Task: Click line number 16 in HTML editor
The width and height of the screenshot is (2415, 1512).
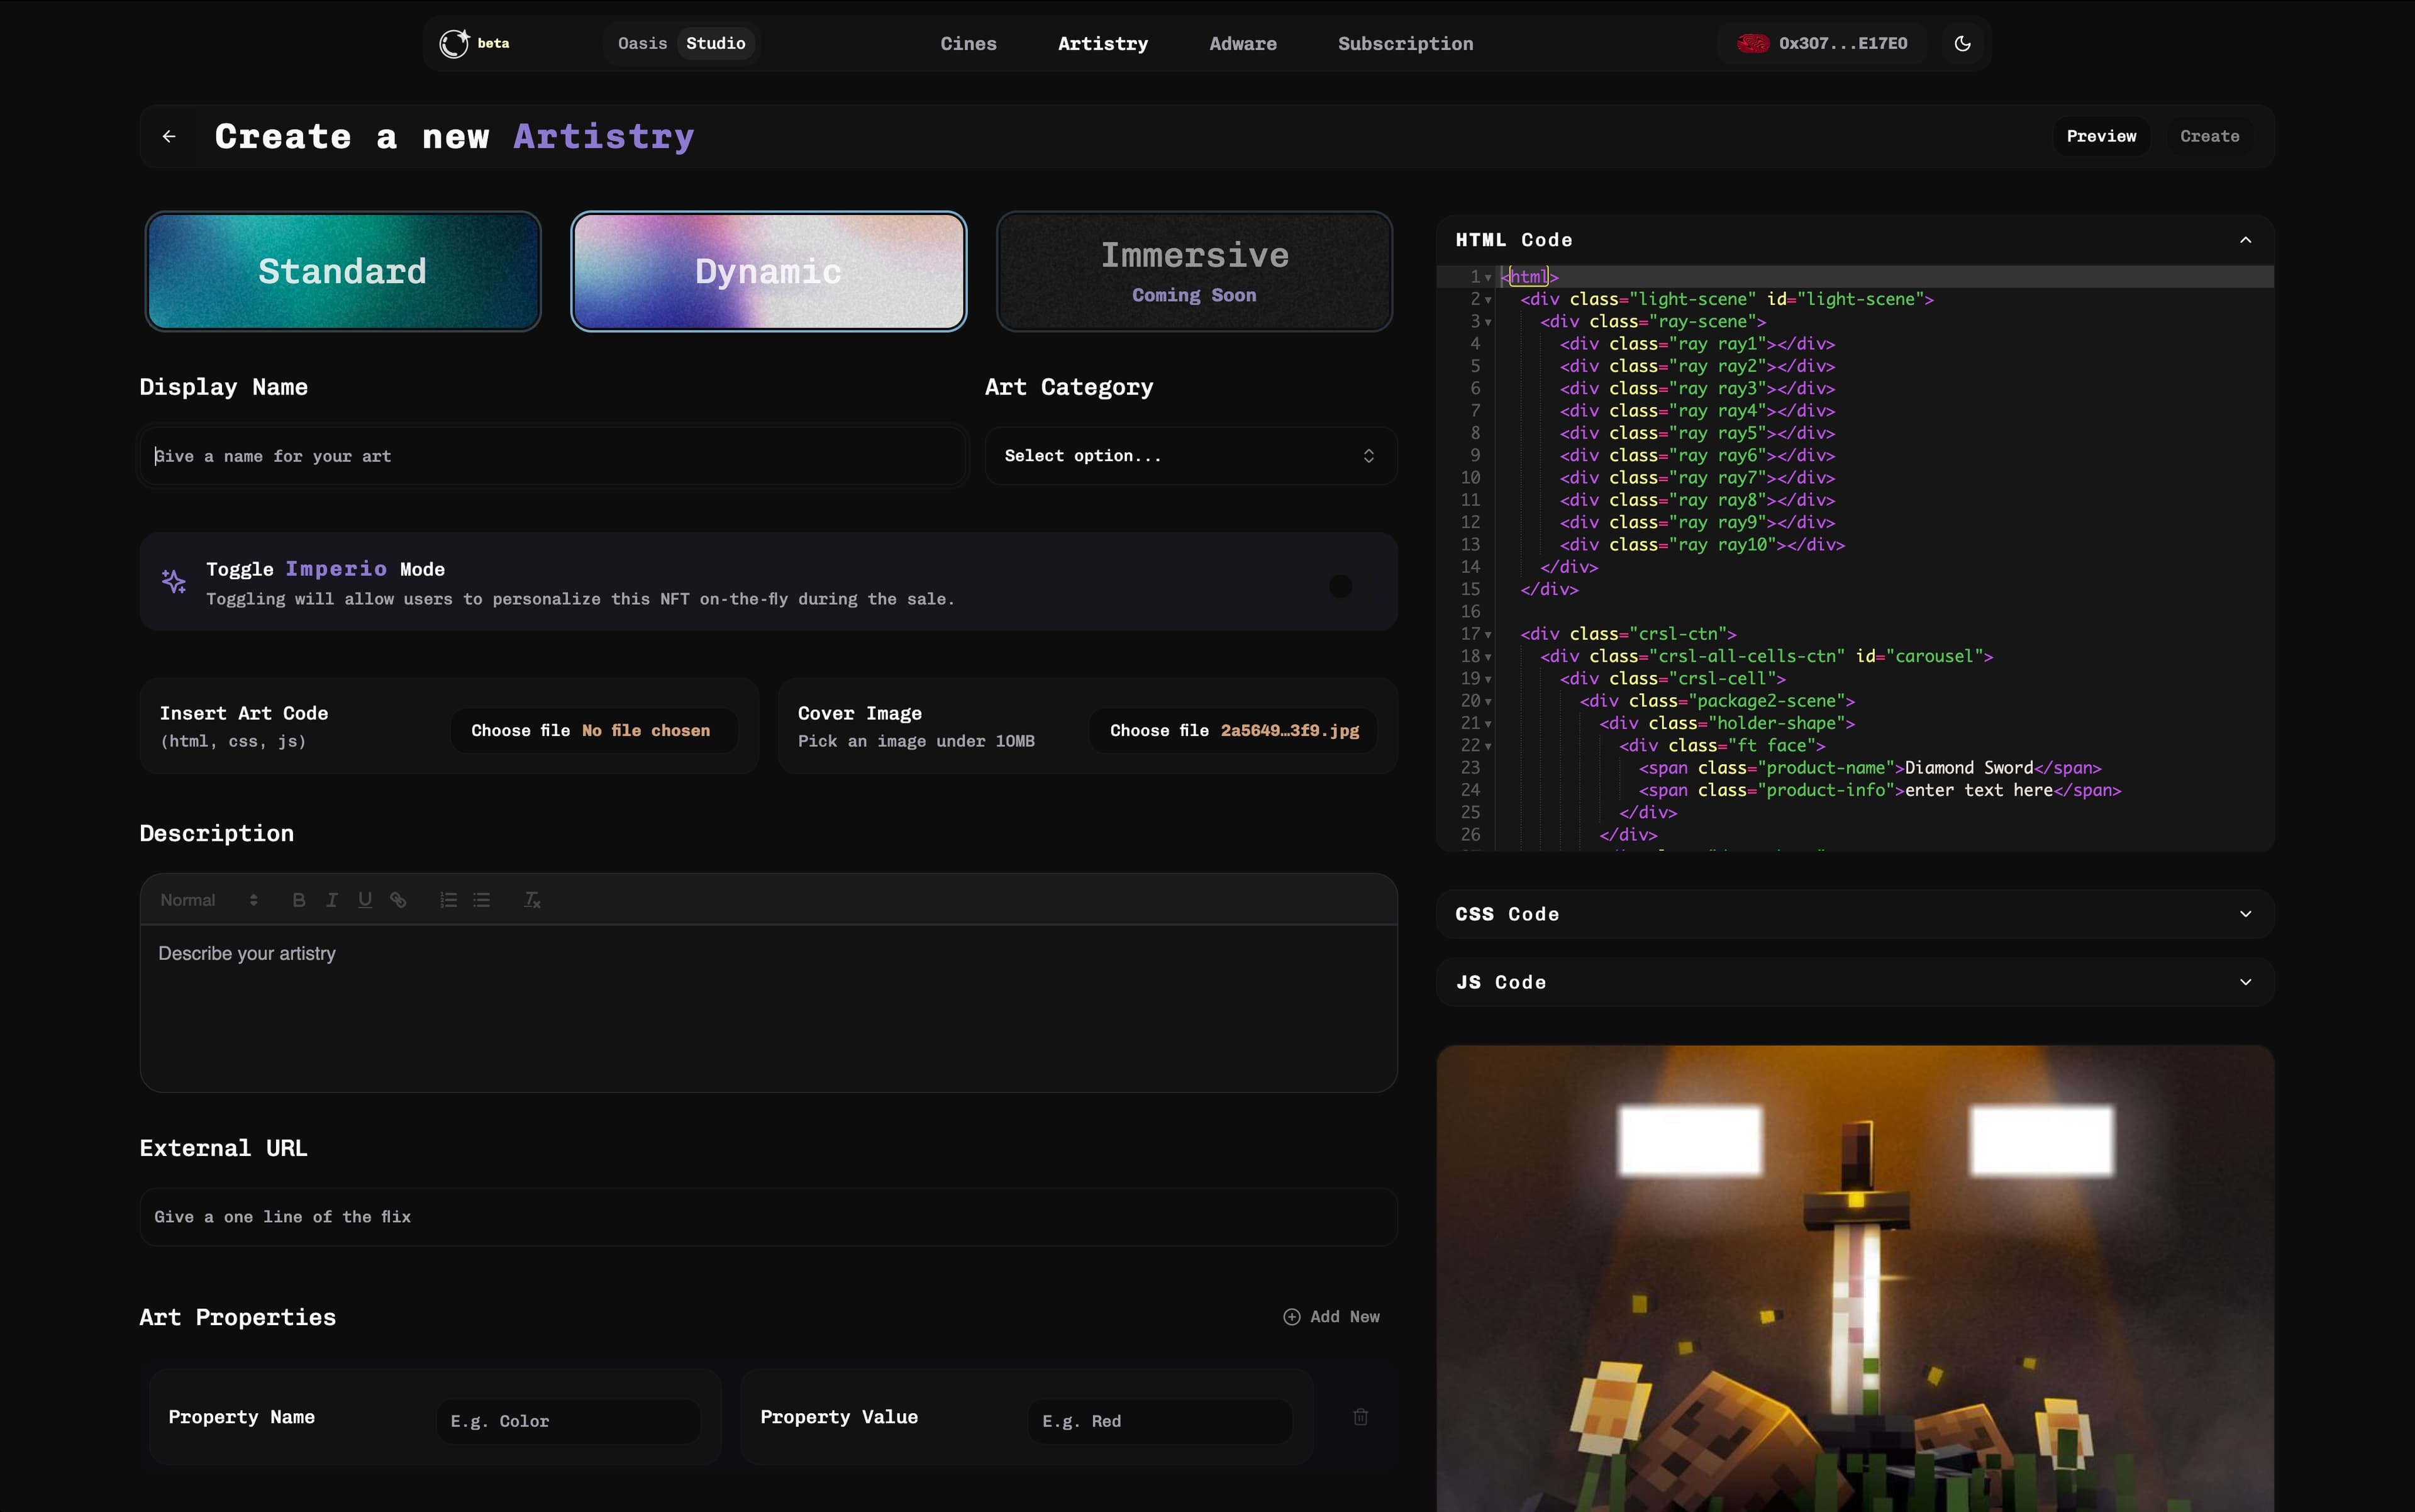Action: (1469, 612)
